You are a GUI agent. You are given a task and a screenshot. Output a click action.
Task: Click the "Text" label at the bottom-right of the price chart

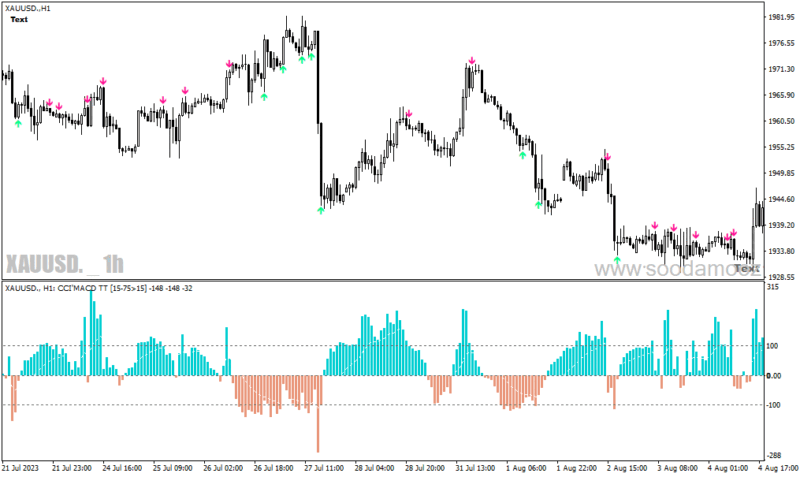tap(747, 268)
